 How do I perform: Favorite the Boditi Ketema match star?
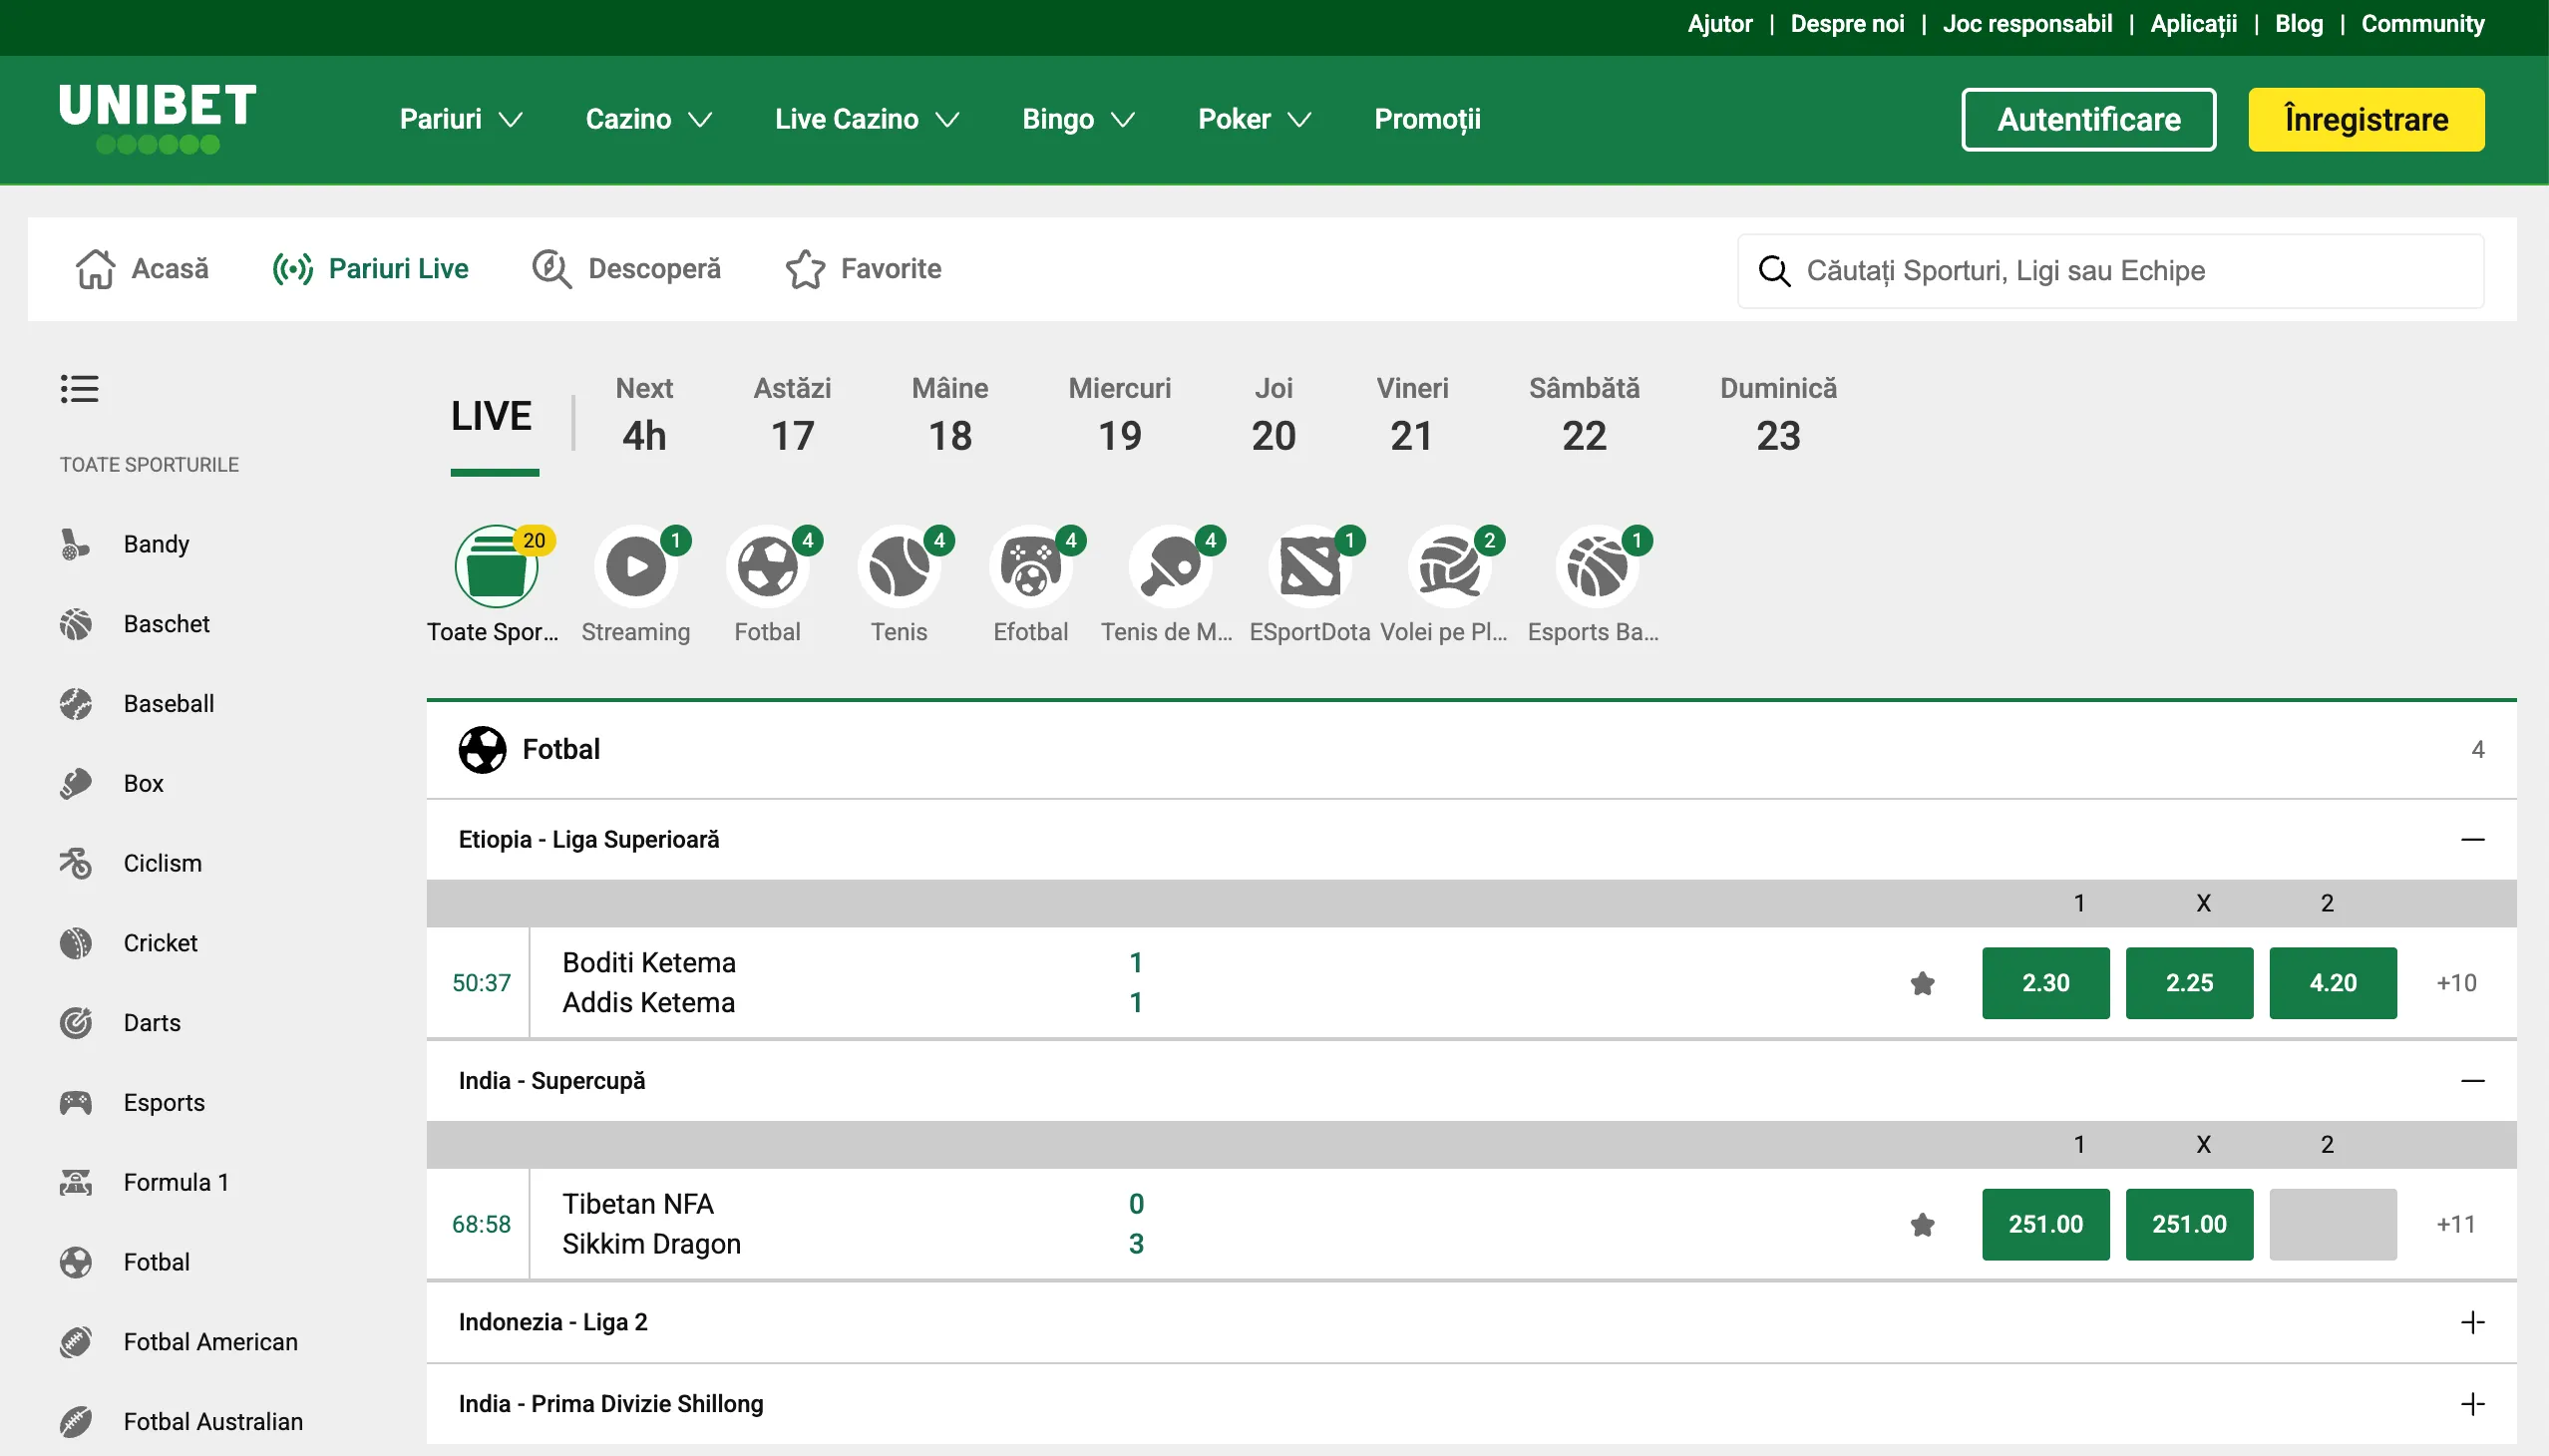tap(1922, 983)
